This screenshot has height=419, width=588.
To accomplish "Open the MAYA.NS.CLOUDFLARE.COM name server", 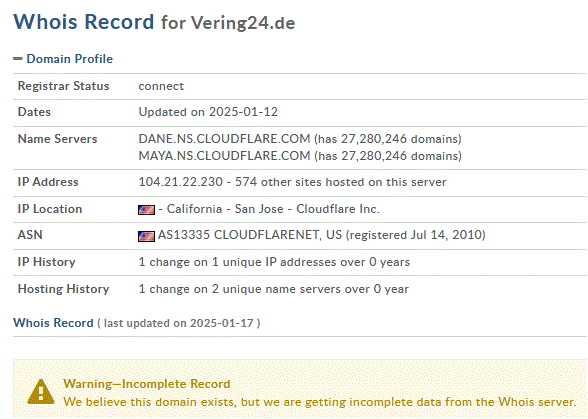I will 224,156.
